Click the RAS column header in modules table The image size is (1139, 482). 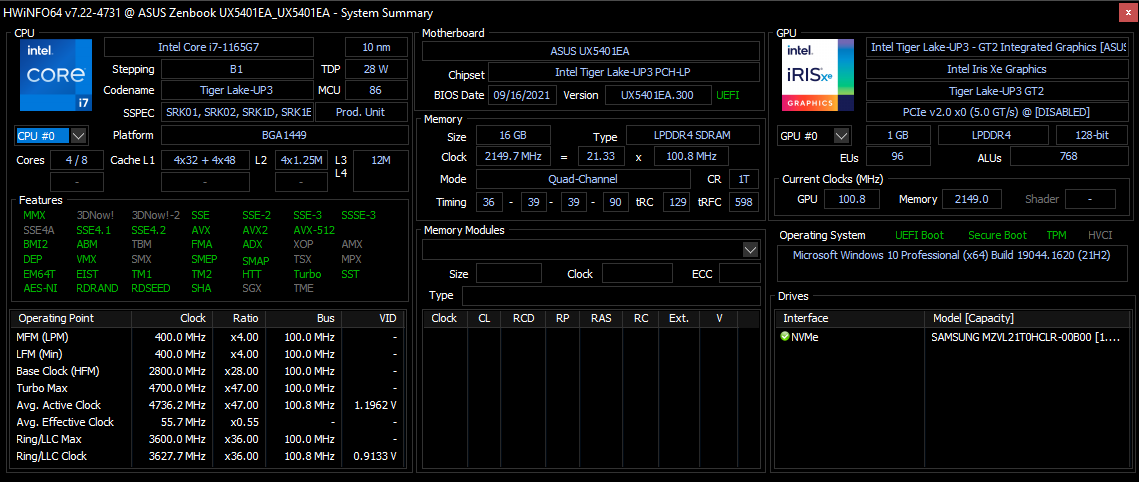[601, 318]
